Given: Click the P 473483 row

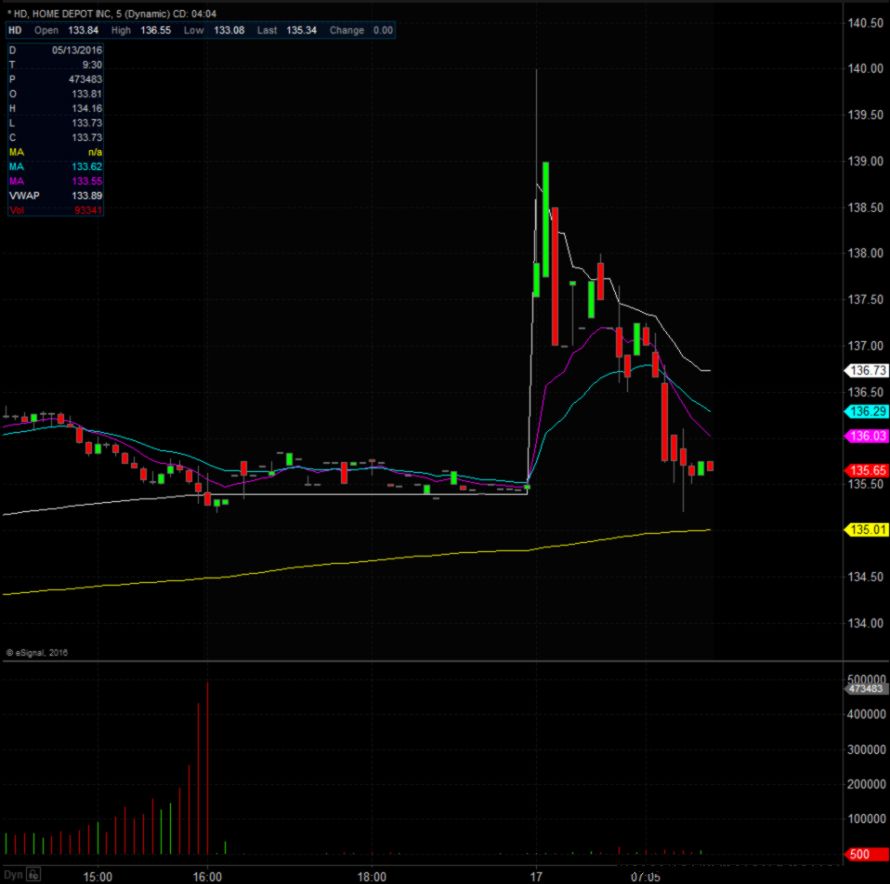Looking at the screenshot, I should click(55, 79).
